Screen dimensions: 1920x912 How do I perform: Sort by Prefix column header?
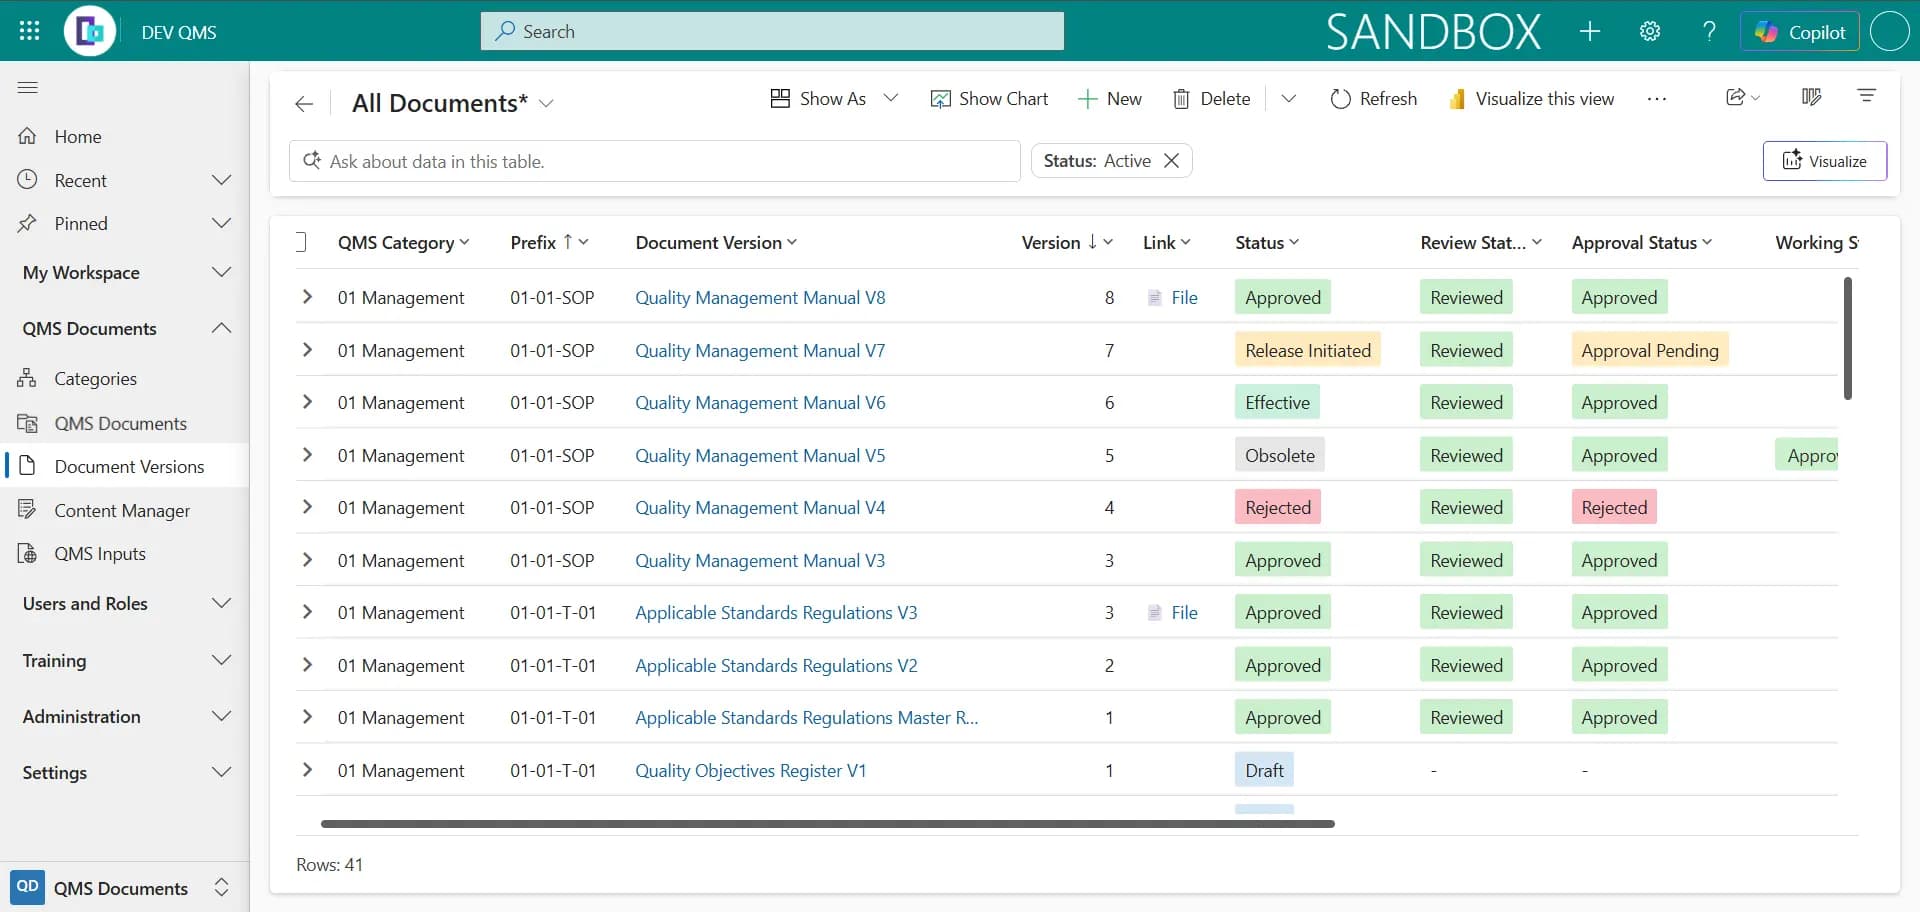coord(549,243)
